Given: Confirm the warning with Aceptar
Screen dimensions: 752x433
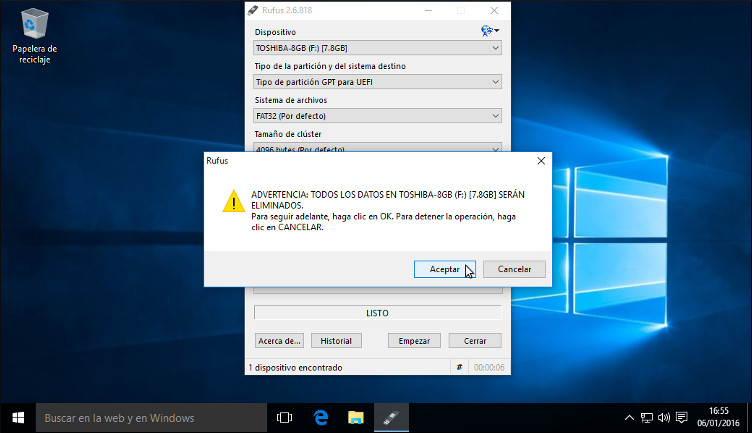Looking at the screenshot, I should [x=445, y=269].
